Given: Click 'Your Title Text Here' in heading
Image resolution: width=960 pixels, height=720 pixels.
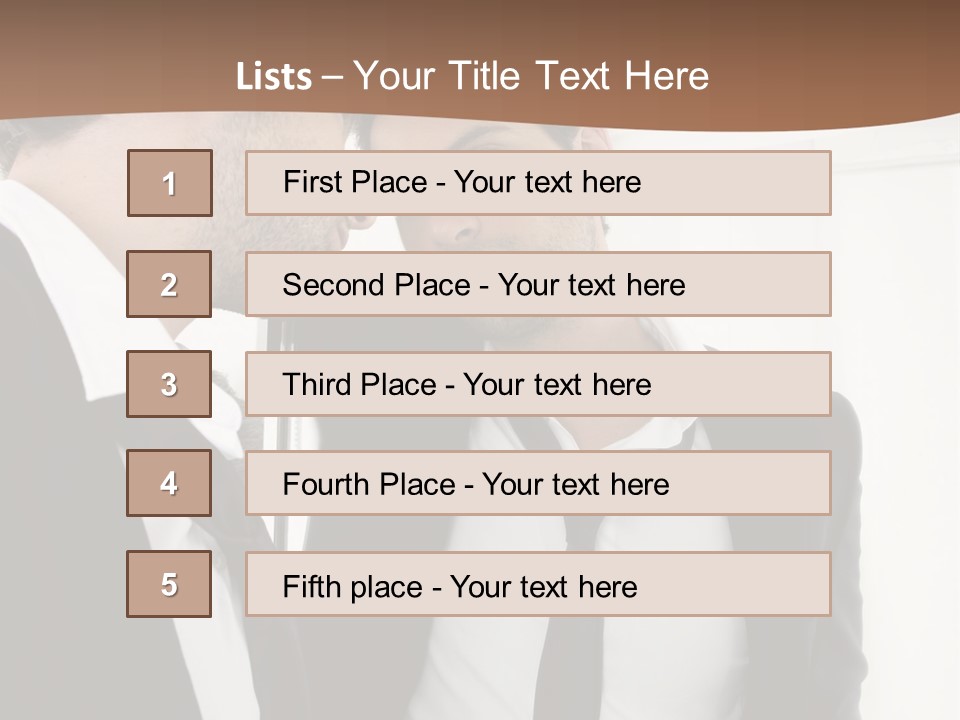Looking at the screenshot, I should coord(531,76).
